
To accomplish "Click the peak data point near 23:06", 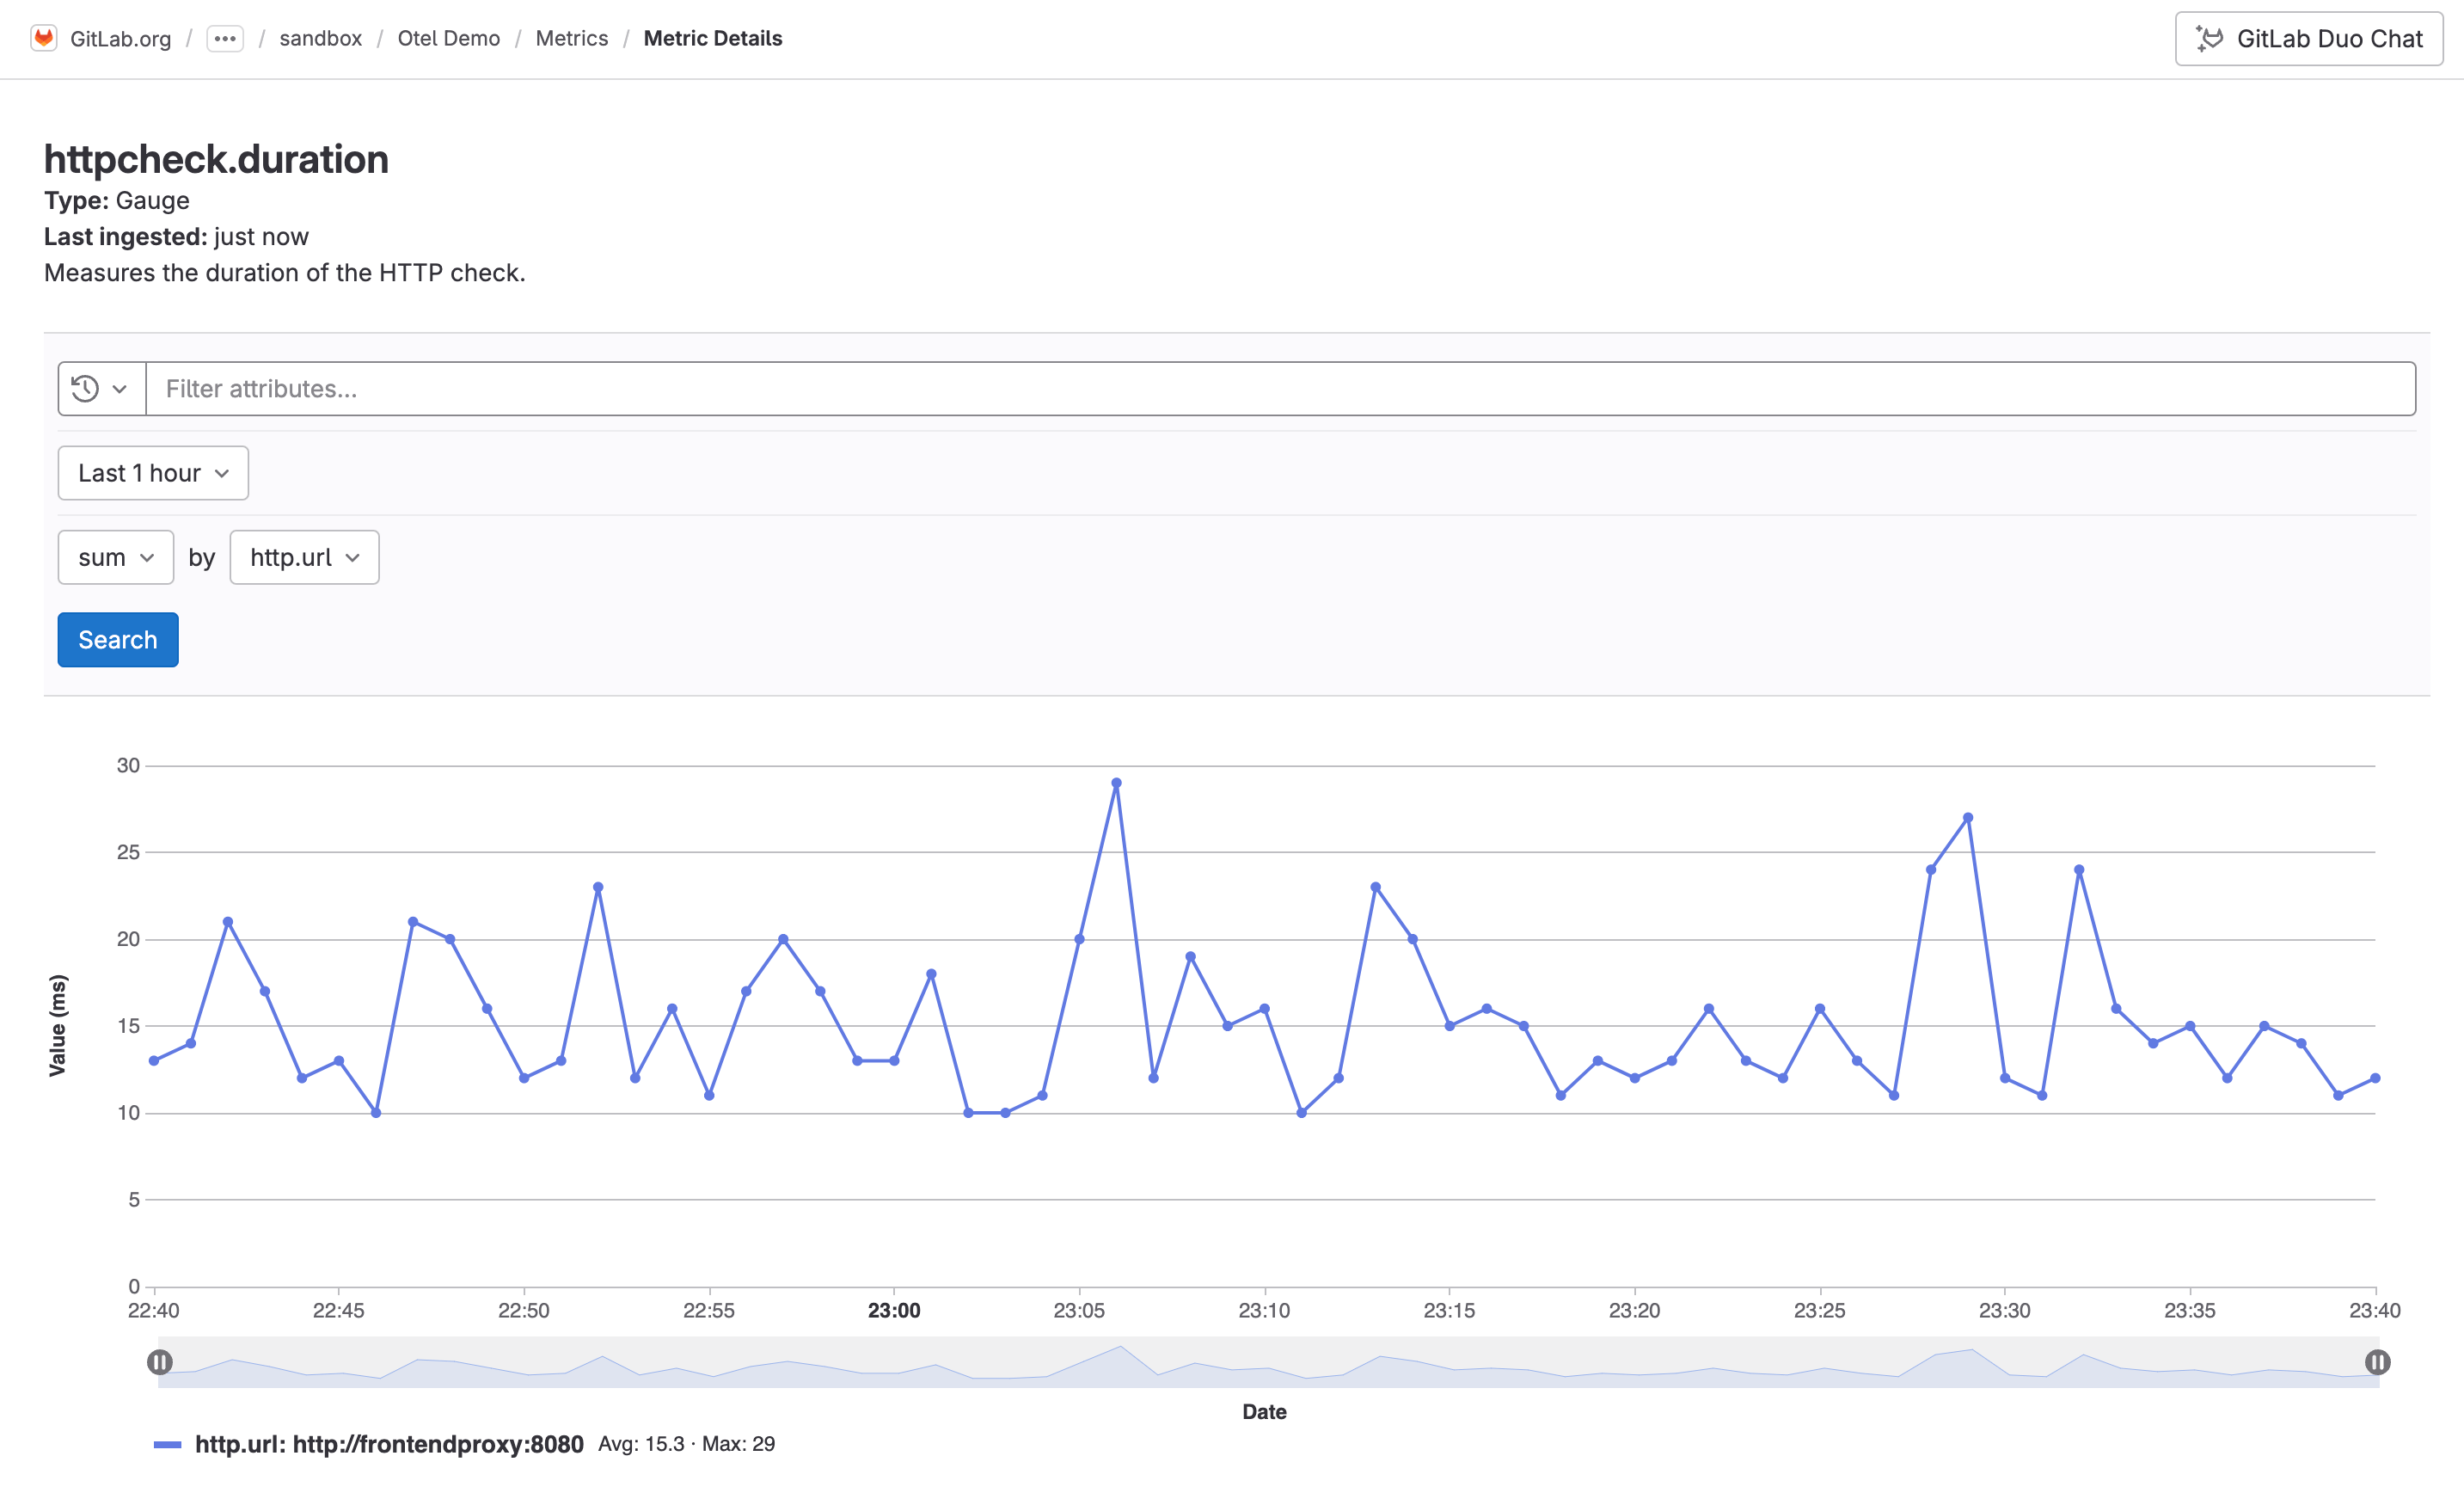I will coord(1117,784).
